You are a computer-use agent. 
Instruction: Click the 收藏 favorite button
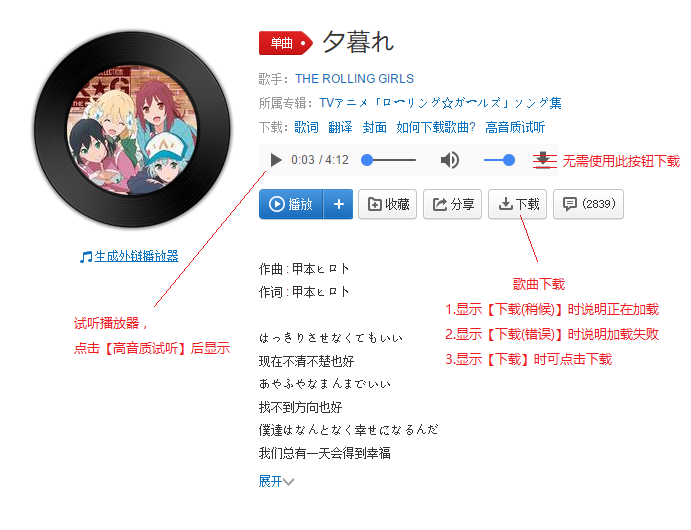tap(387, 204)
